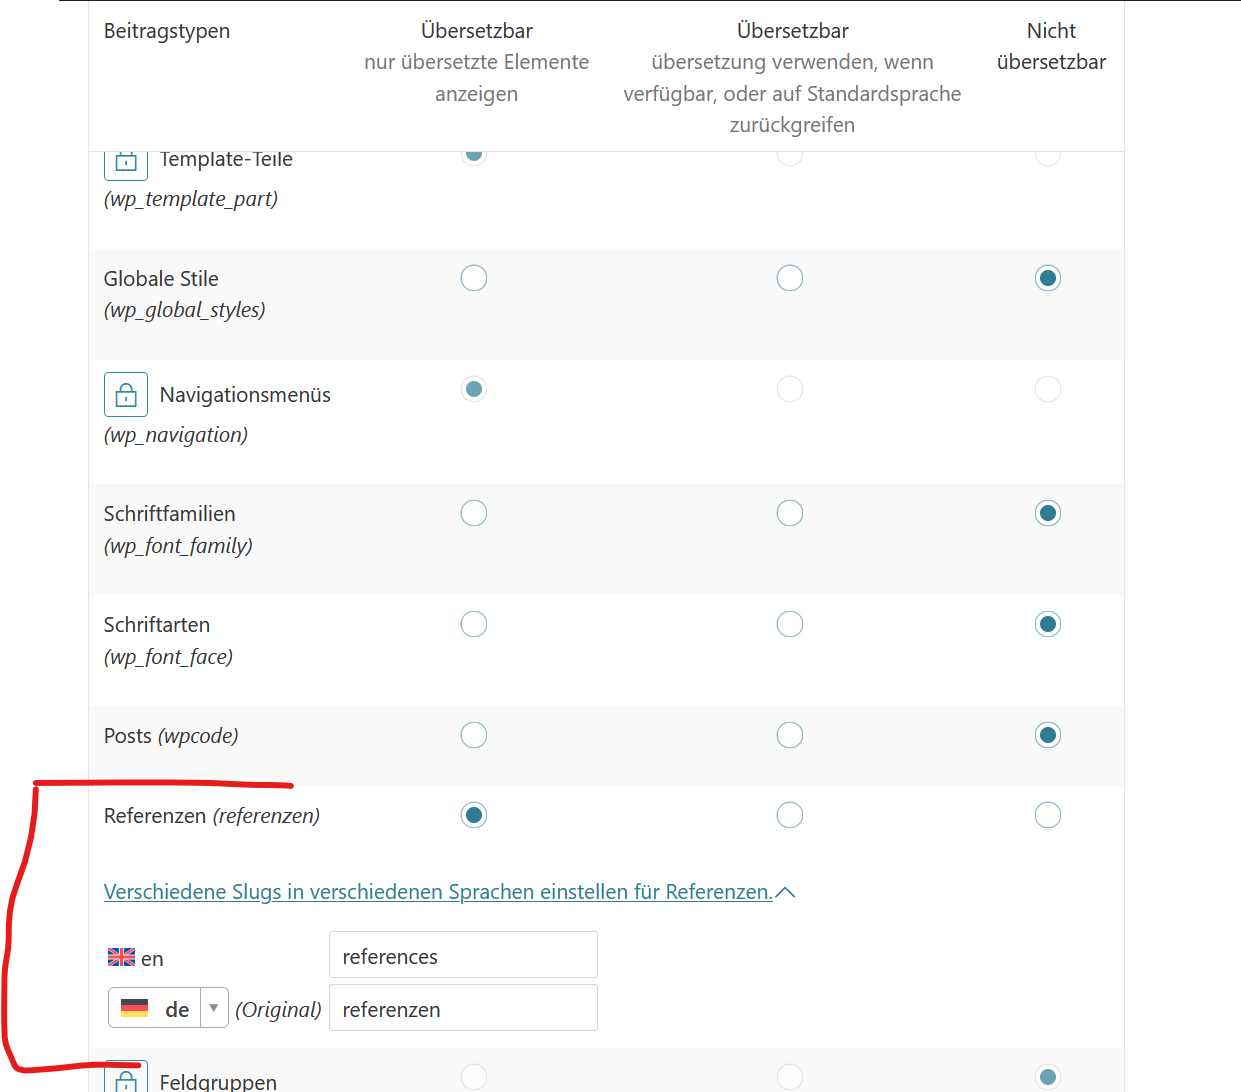This screenshot has height=1092, width=1241.
Task: Click the German flag in language selector
Action: click(134, 1008)
